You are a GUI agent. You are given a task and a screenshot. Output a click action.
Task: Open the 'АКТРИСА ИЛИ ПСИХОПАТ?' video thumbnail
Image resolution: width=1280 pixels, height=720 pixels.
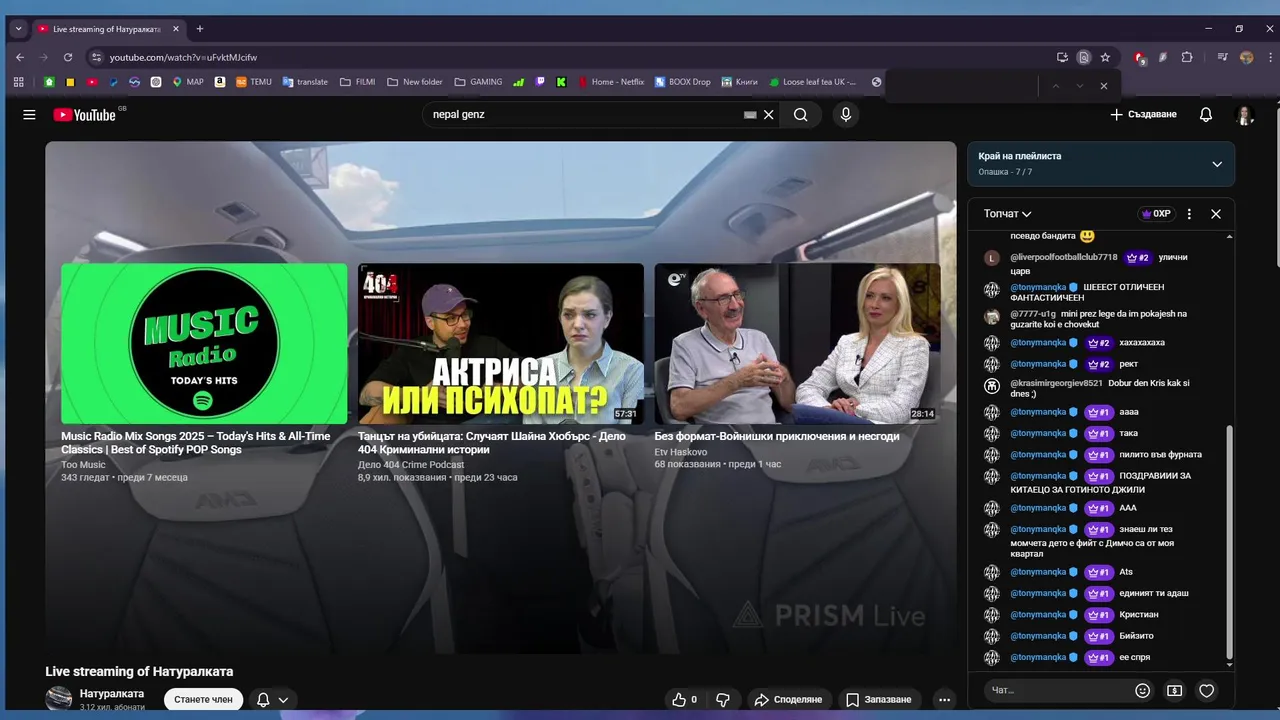[501, 344]
